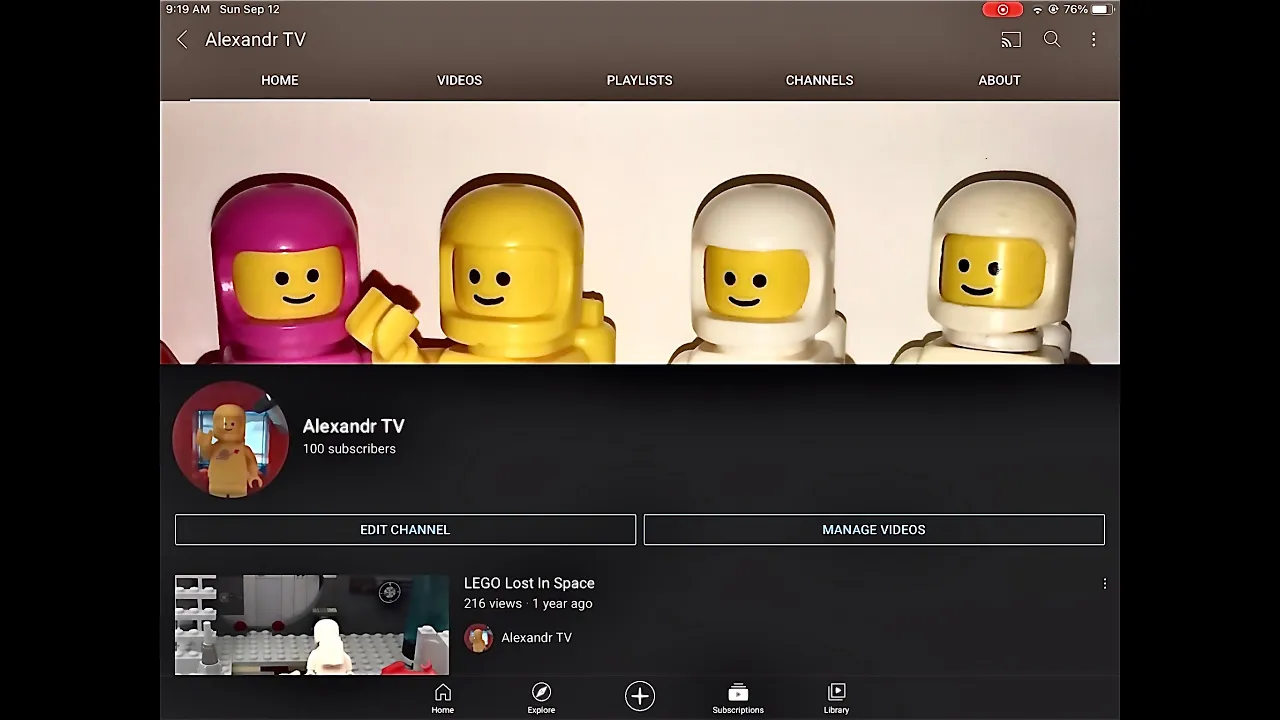Viewport: 1280px width, 720px height.
Task: Tap the 9:19 AM clock
Action: coord(188,9)
